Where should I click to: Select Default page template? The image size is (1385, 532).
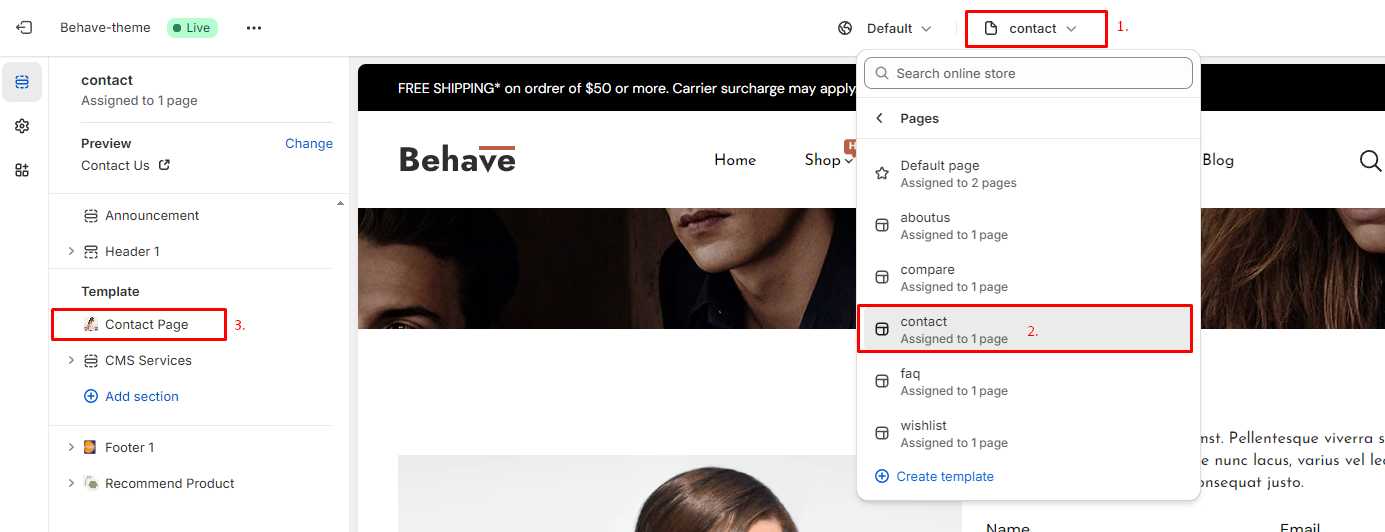[1028, 174]
